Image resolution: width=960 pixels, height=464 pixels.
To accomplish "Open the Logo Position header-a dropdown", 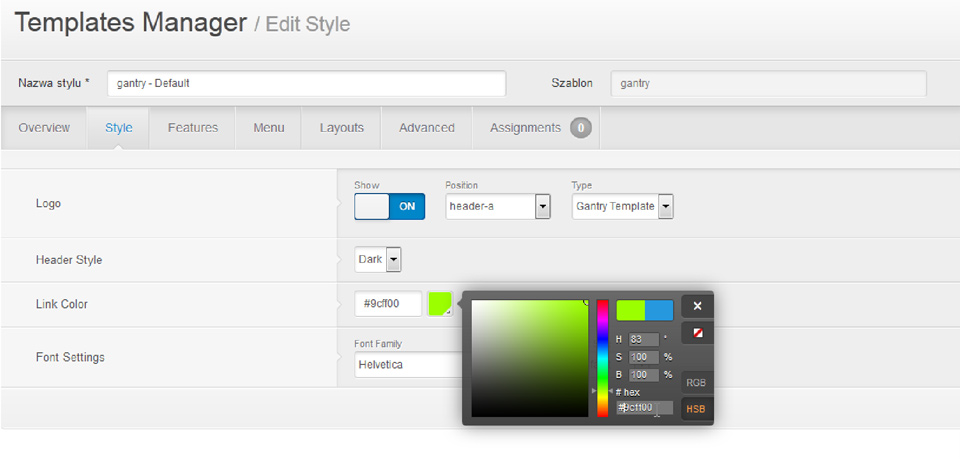I will point(498,206).
